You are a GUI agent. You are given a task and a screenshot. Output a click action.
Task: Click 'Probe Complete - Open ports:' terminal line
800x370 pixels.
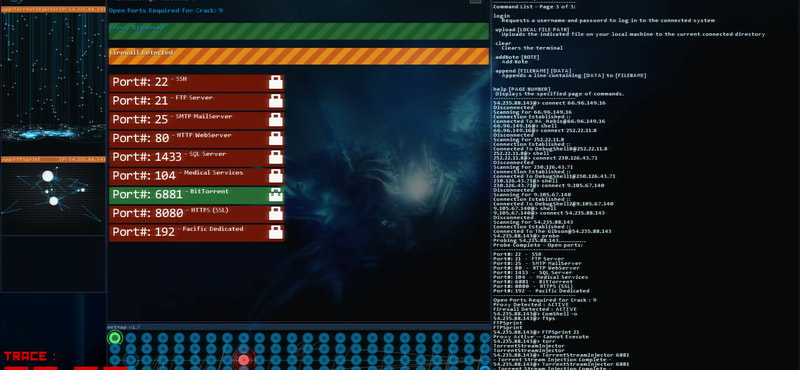[x=538, y=245]
